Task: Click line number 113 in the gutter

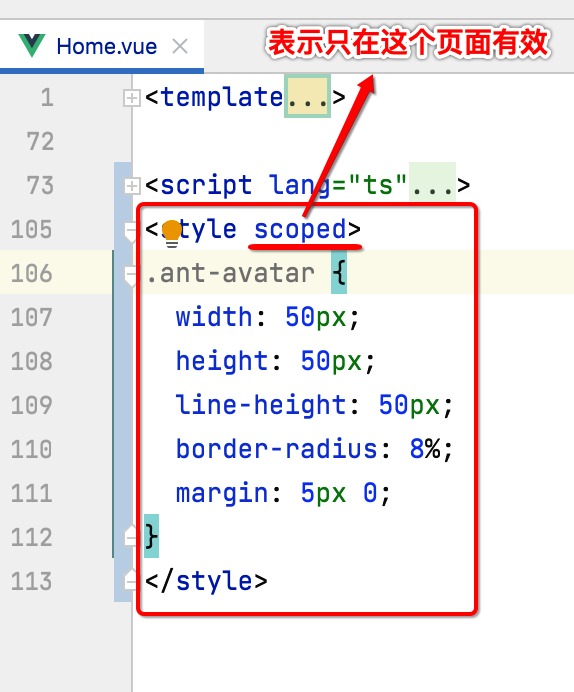Action: click(32, 581)
